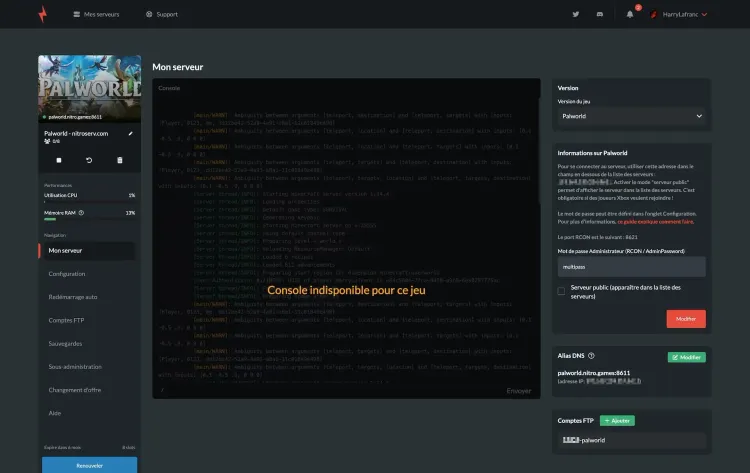Click the green Alias DNS Modifier button

coord(686,357)
